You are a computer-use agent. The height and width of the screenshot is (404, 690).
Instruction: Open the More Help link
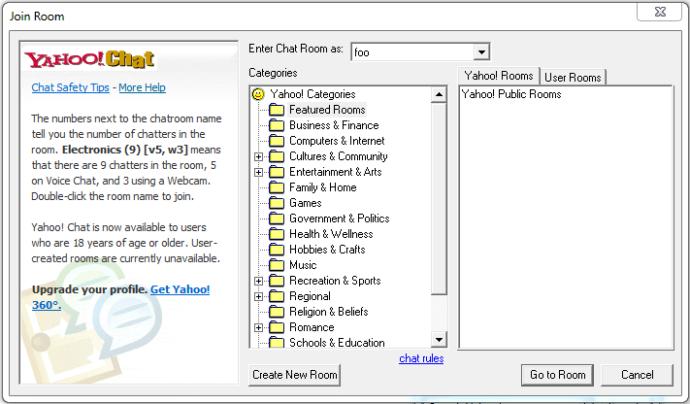click(142, 88)
